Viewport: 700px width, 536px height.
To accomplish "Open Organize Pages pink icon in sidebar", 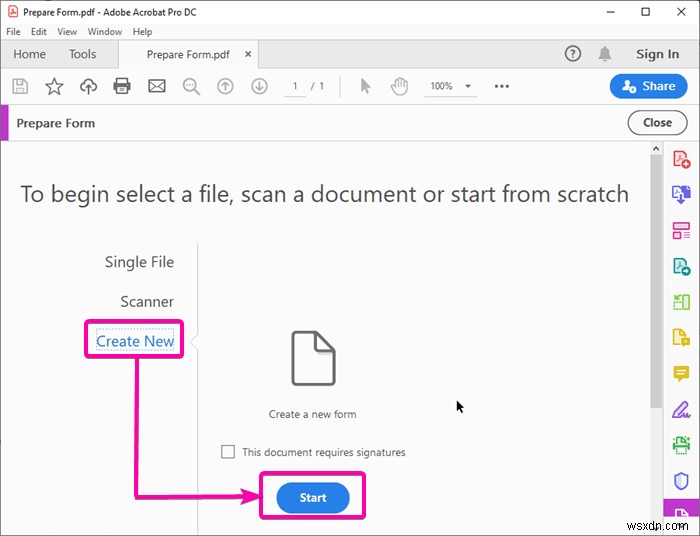I will click(x=681, y=231).
